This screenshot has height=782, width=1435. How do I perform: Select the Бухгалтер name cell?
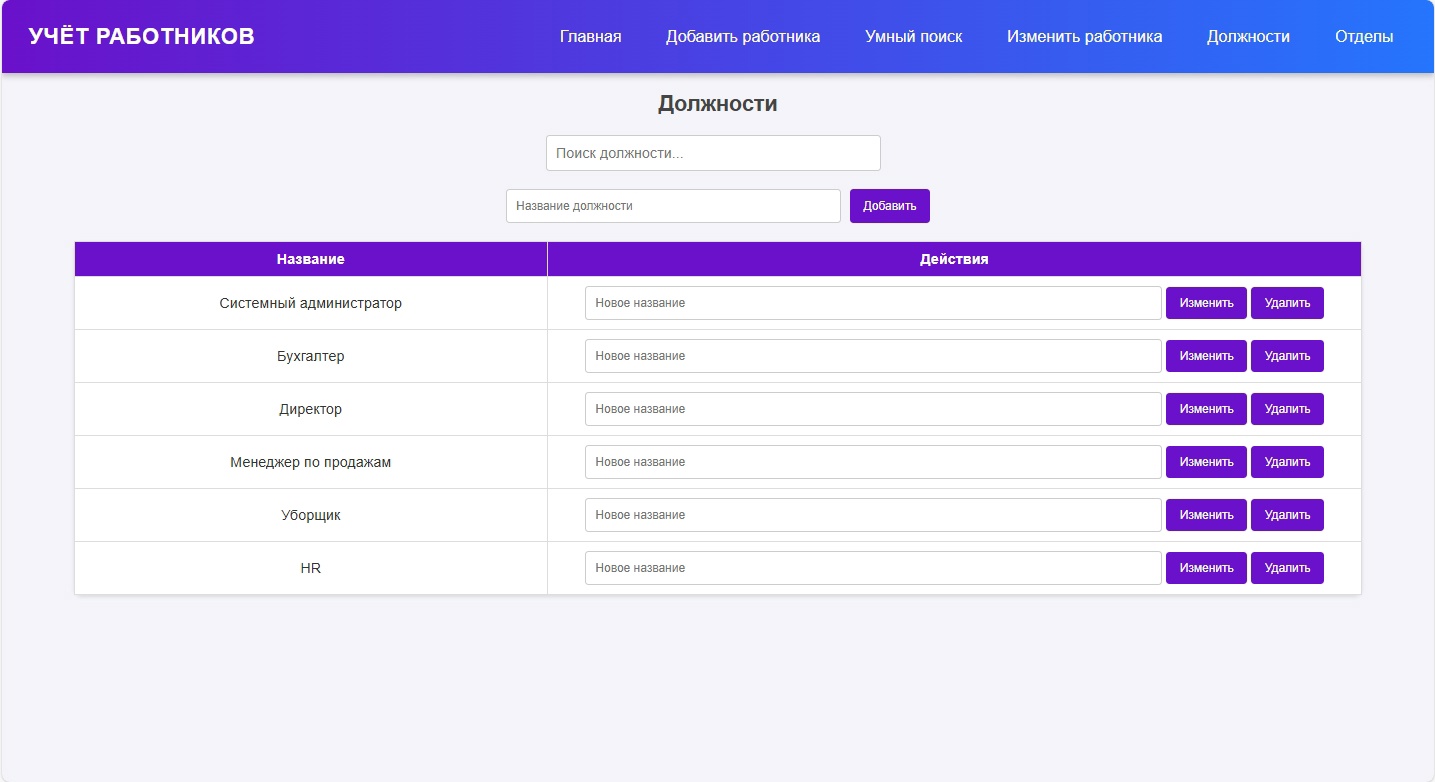[311, 356]
